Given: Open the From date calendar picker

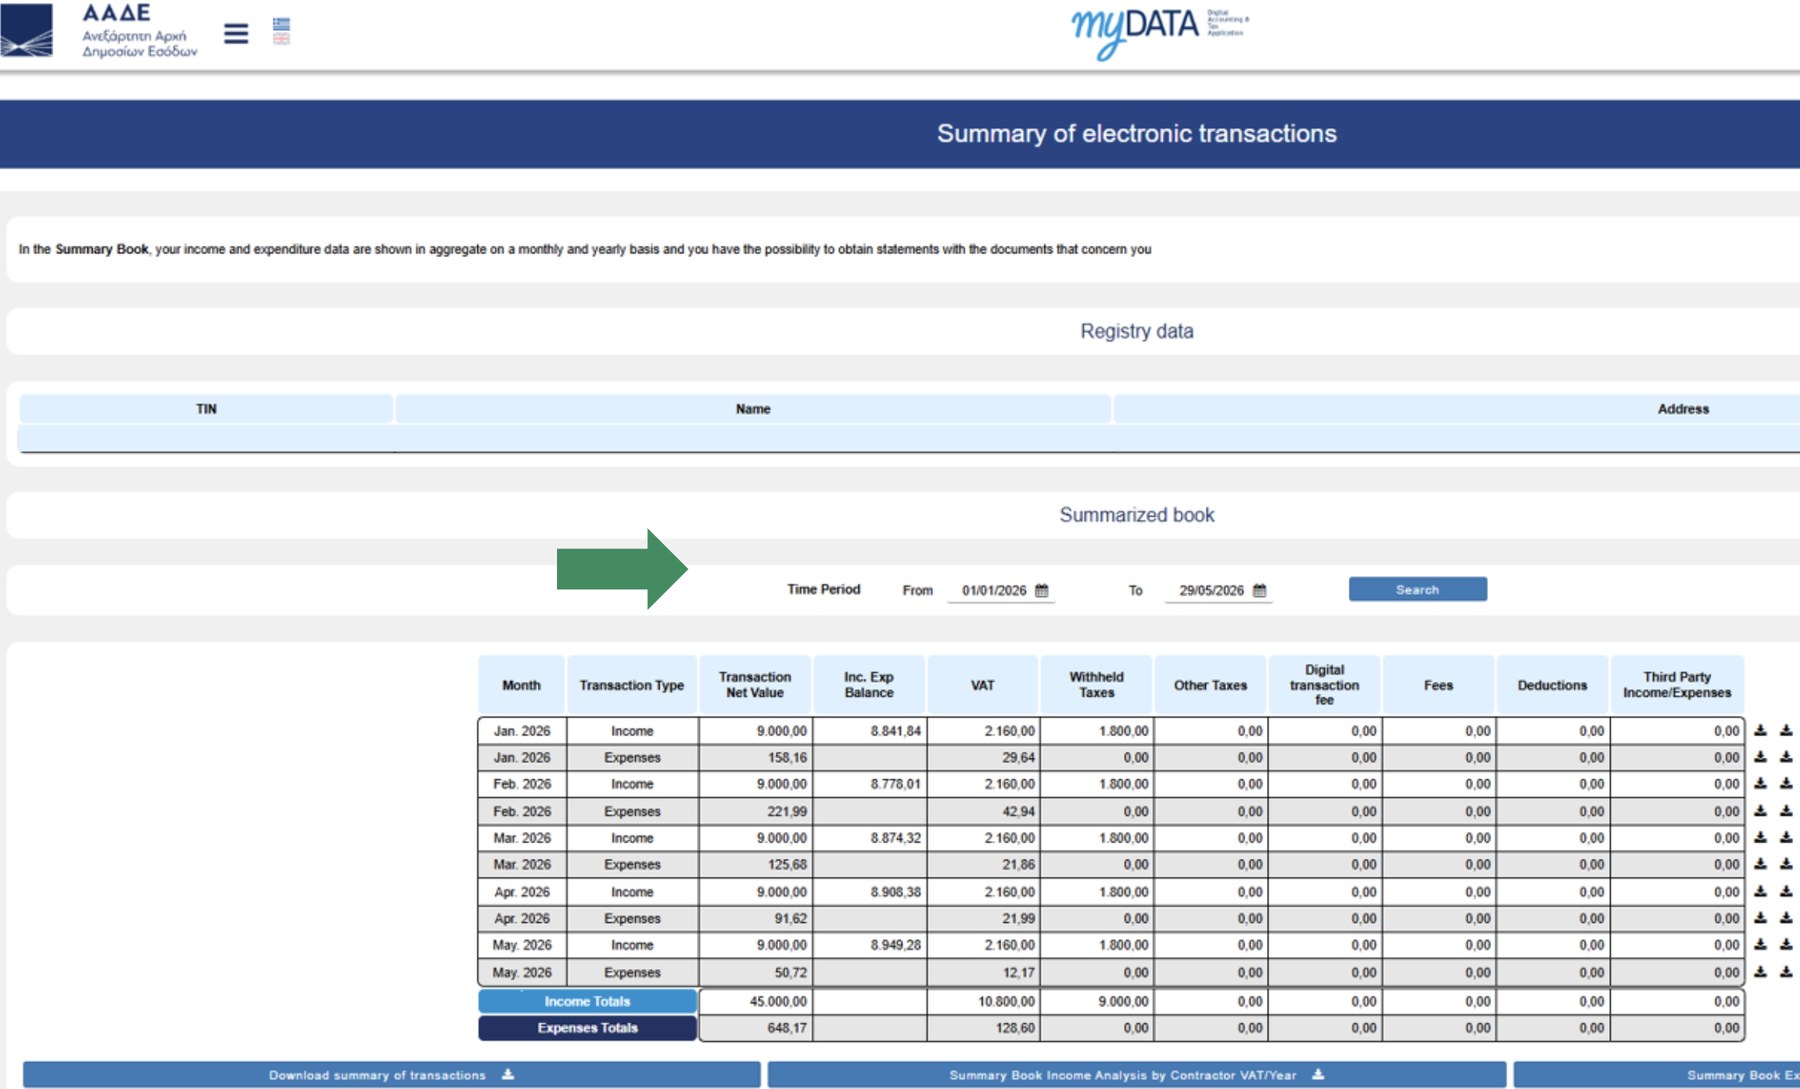Looking at the screenshot, I should click(x=1041, y=590).
